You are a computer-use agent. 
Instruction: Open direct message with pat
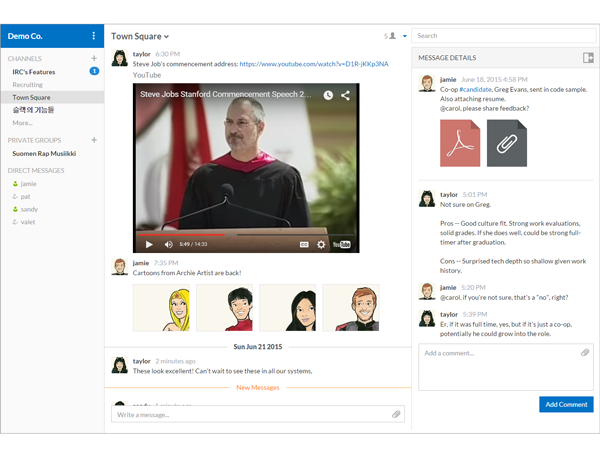click(x=25, y=197)
